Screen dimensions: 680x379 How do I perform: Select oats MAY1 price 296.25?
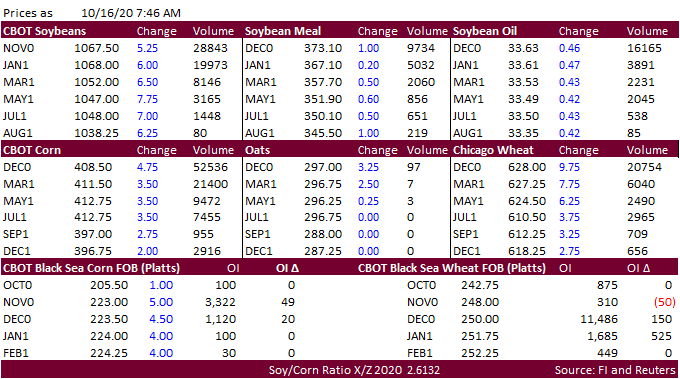(323, 201)
